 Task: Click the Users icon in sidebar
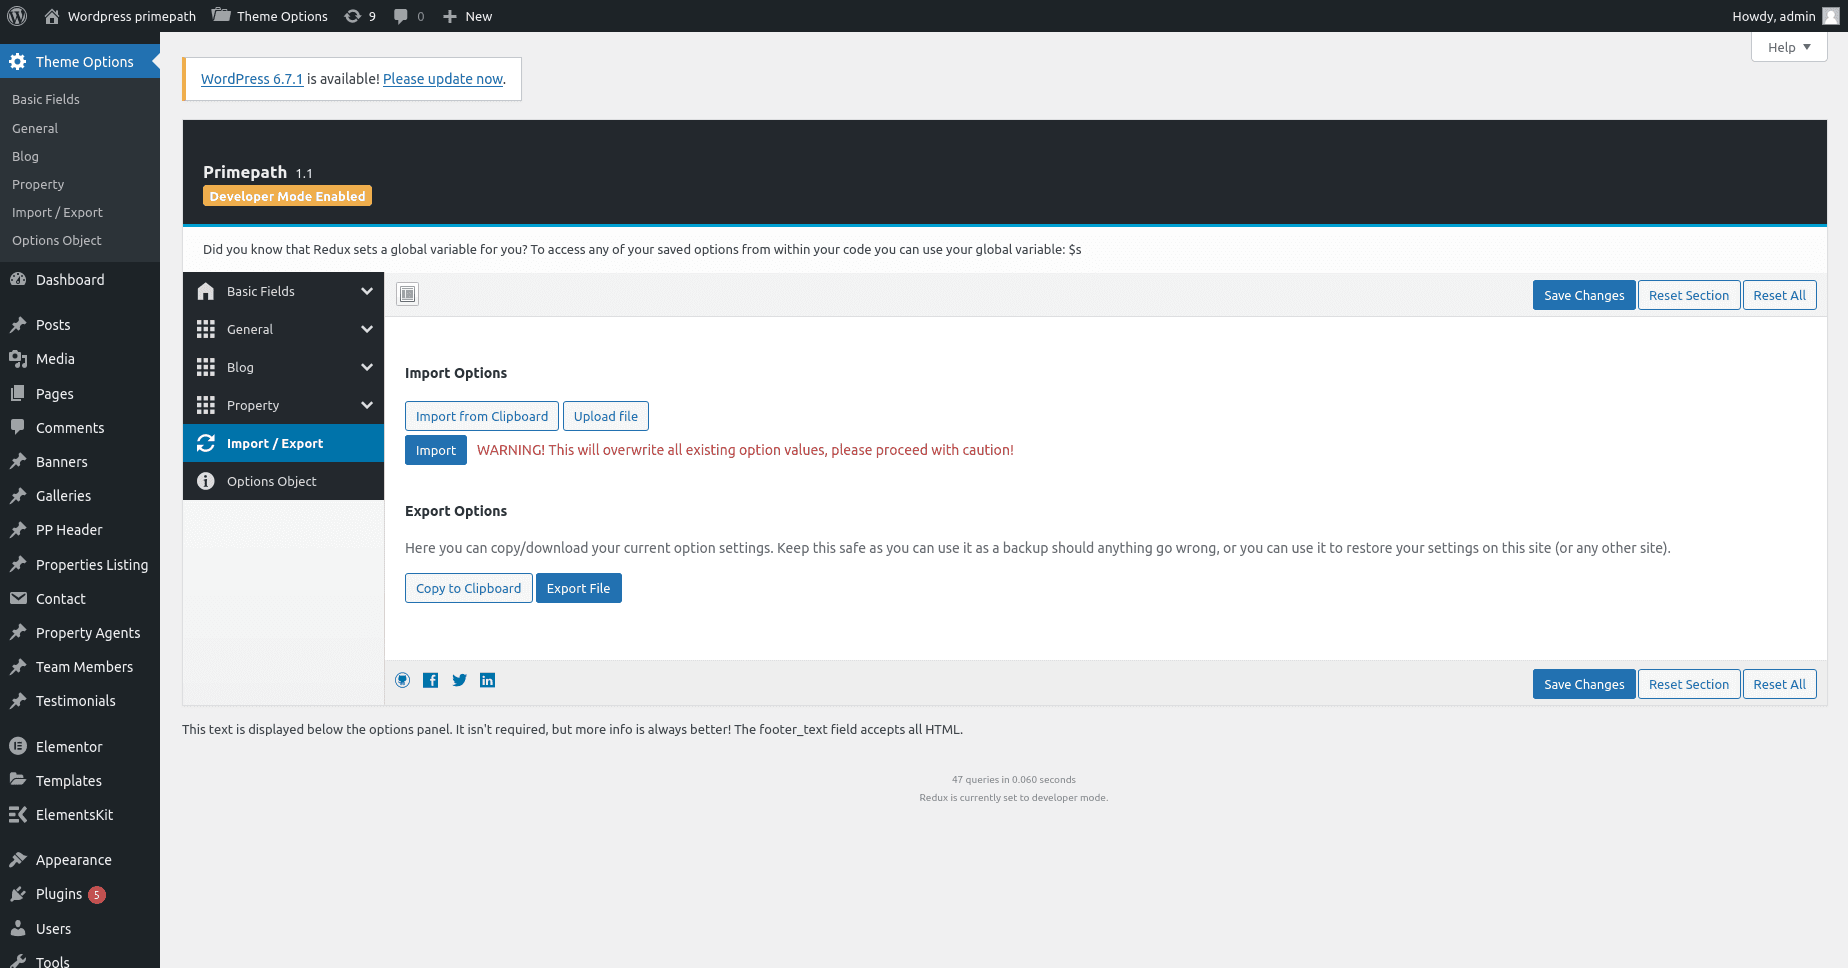pos(18,929)
